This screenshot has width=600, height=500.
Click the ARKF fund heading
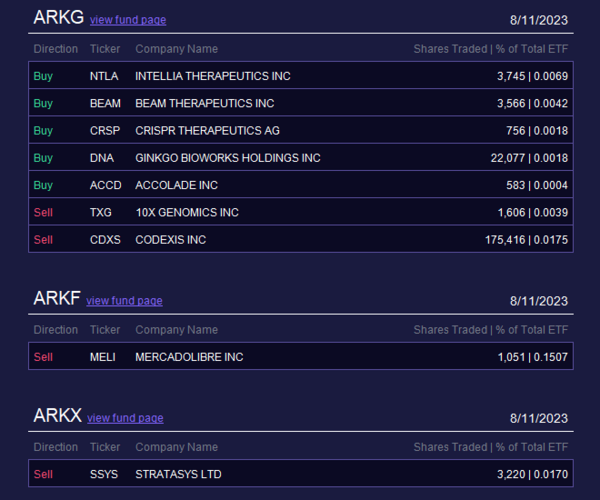(57, 298)
